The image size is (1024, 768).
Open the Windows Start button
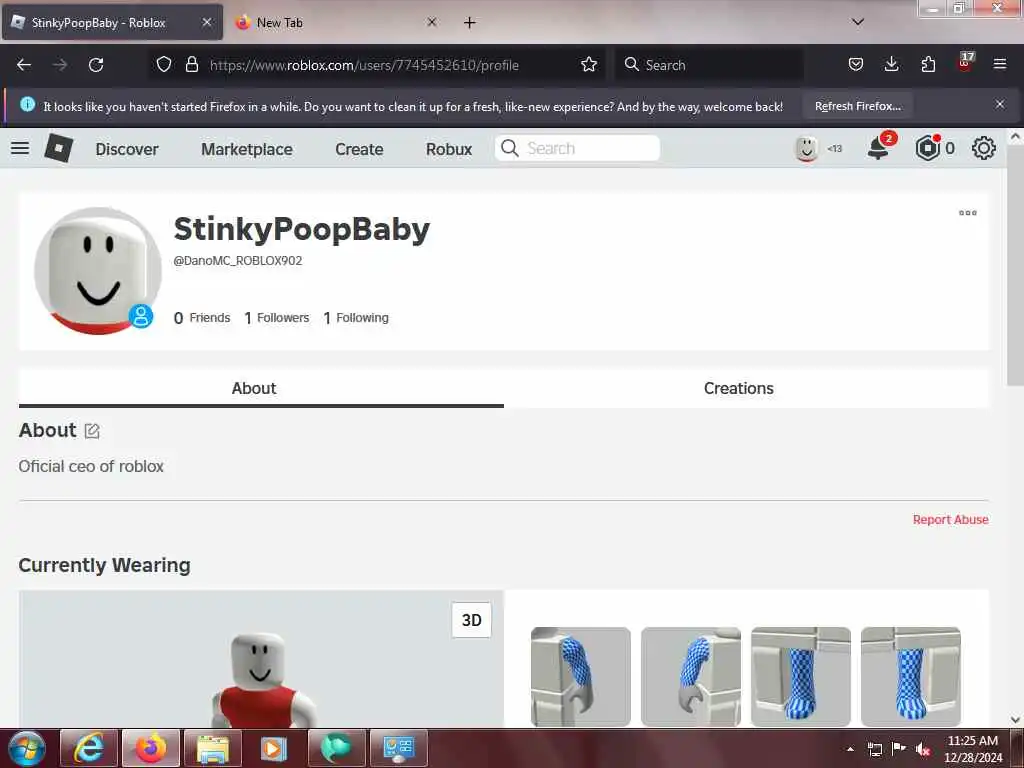[x=27, y=748]
